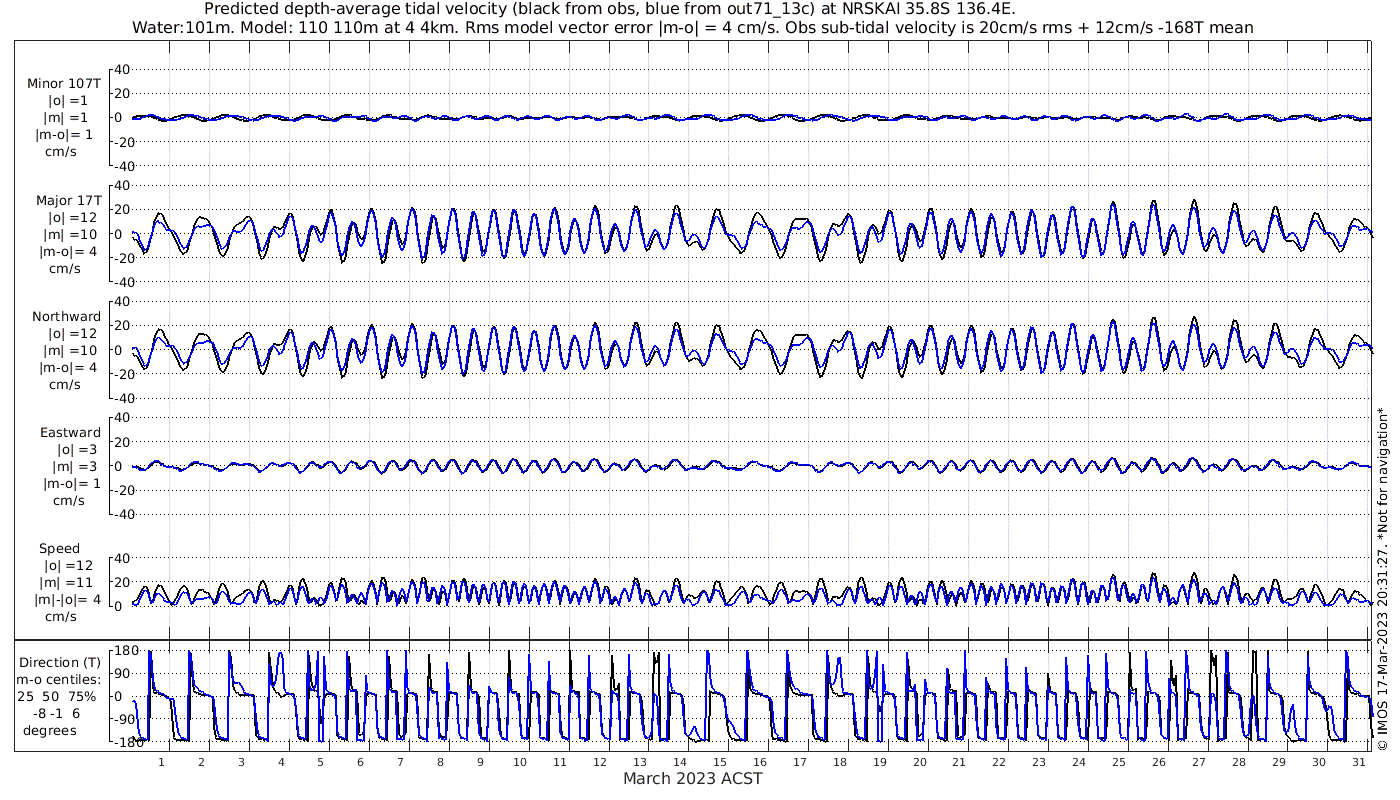Click the 'Minor 107T' panel label
This screenshot has height=800, width=1400.
(x=64, y=84)
